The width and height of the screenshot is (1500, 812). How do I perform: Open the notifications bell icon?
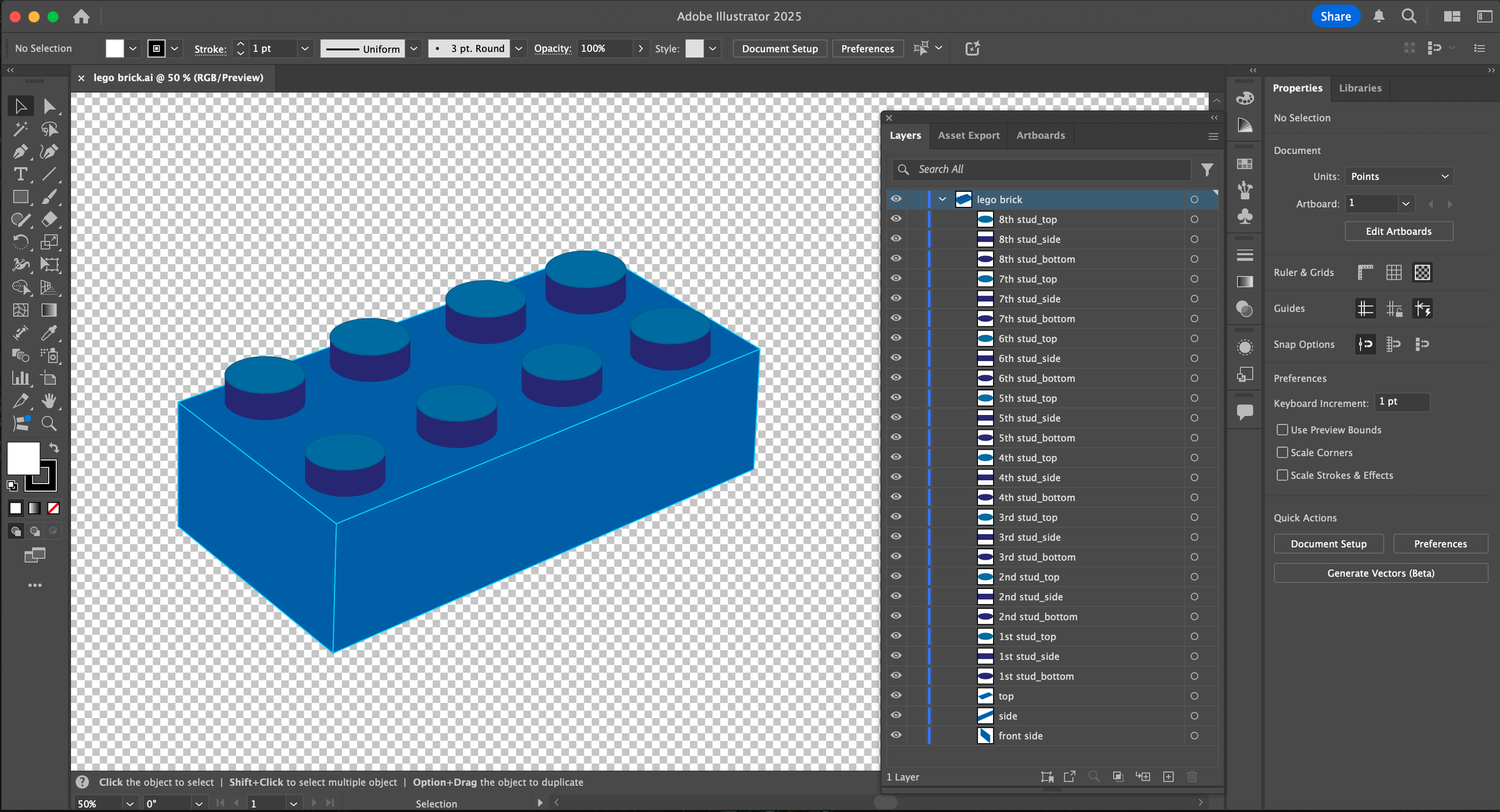[1379, 16]
